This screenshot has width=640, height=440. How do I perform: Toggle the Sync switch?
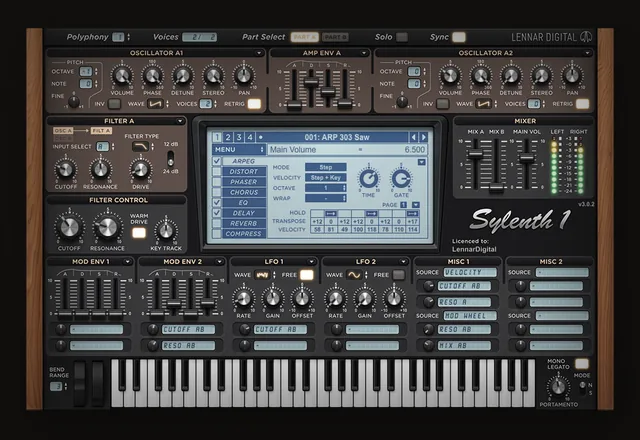[459, 37]
